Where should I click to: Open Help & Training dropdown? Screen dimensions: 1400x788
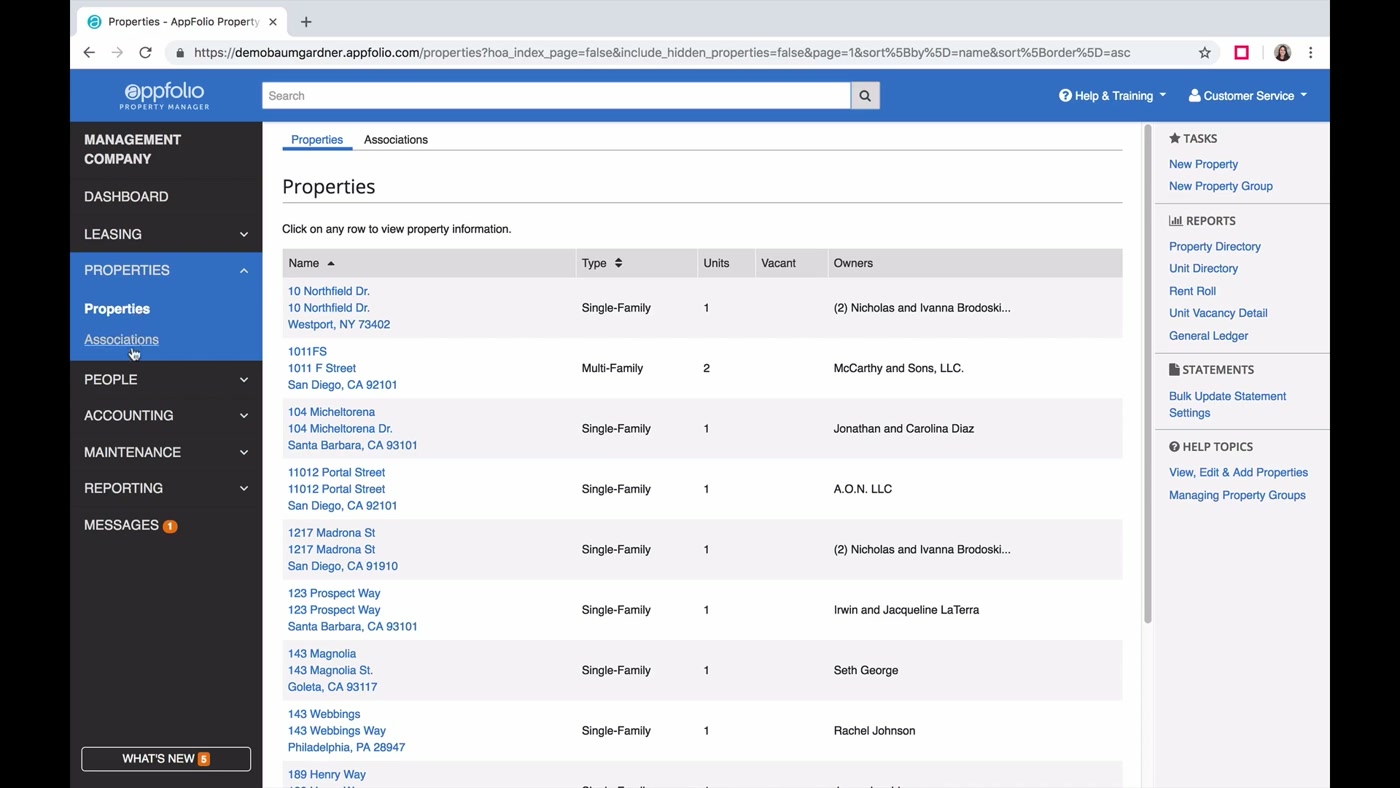click(x=1112, y=96)
